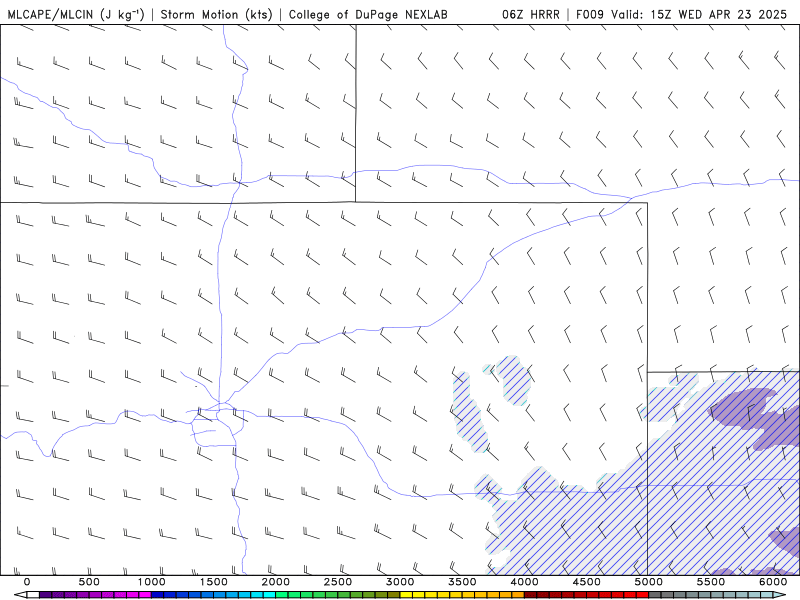Viewport: 800px width, 600px height.
Task: Click the cyan swatch below 2000 label
Action: pyautogui.click(x=269, y=594)
